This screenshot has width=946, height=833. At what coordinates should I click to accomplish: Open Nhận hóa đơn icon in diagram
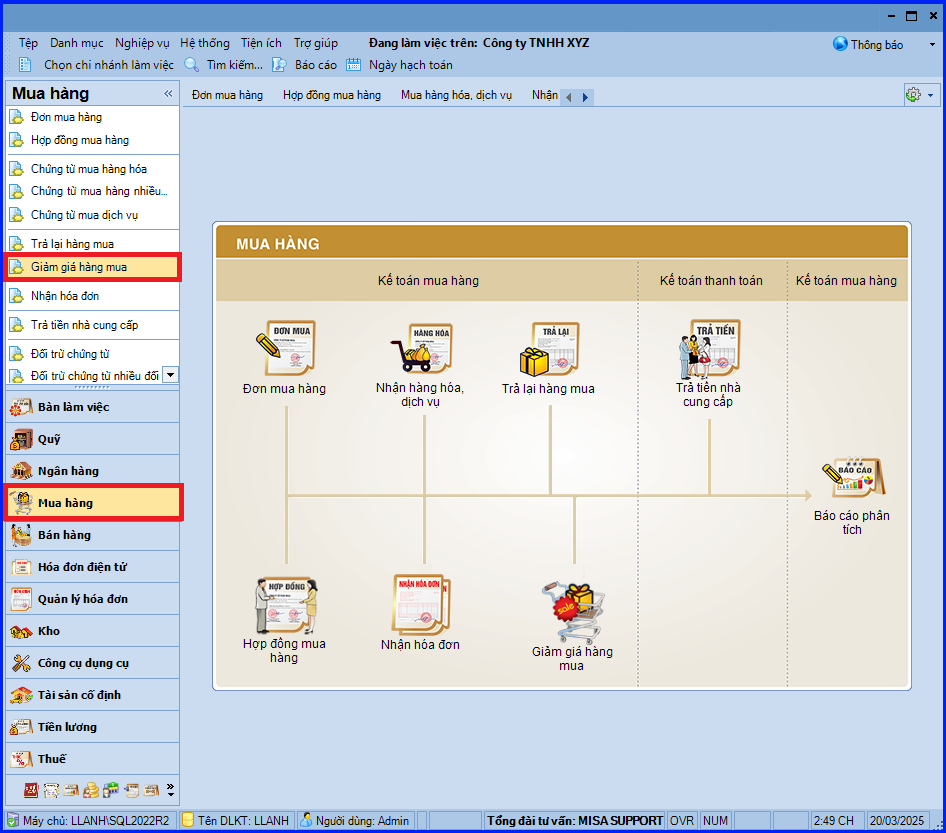pos(421,605)
